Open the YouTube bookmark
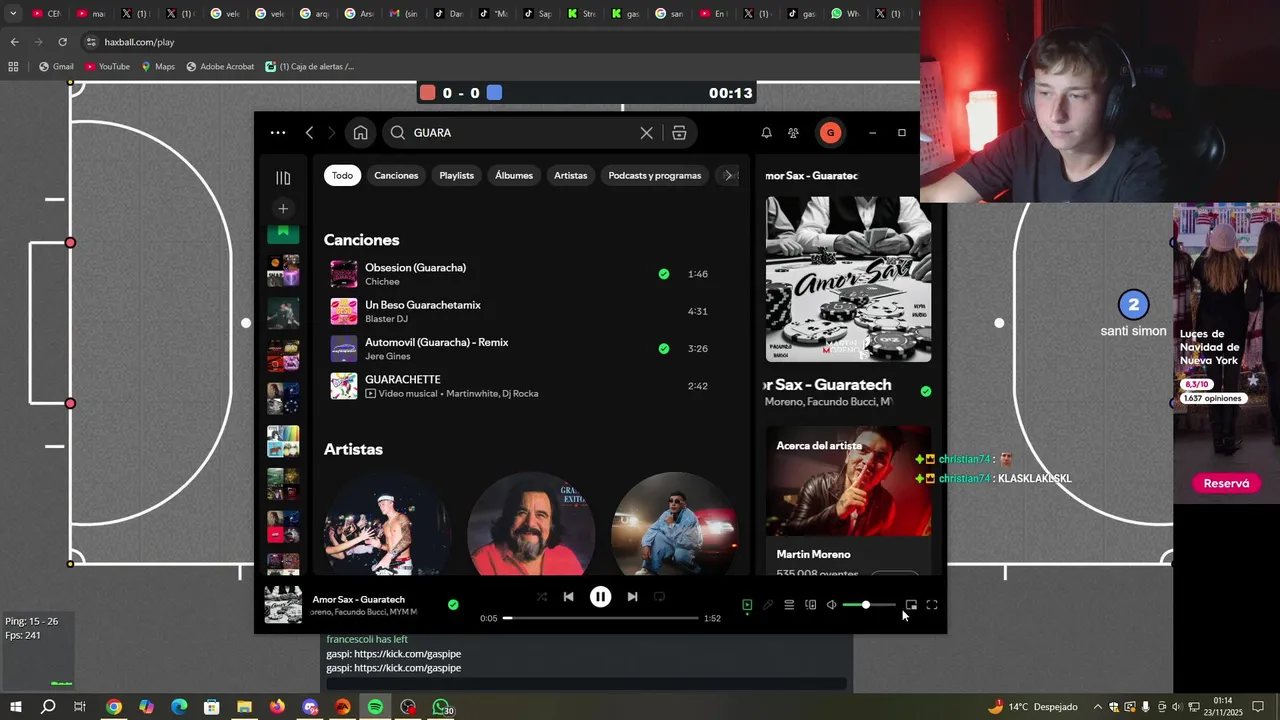This screenshot has width=1280, height=720. point(107,66)
